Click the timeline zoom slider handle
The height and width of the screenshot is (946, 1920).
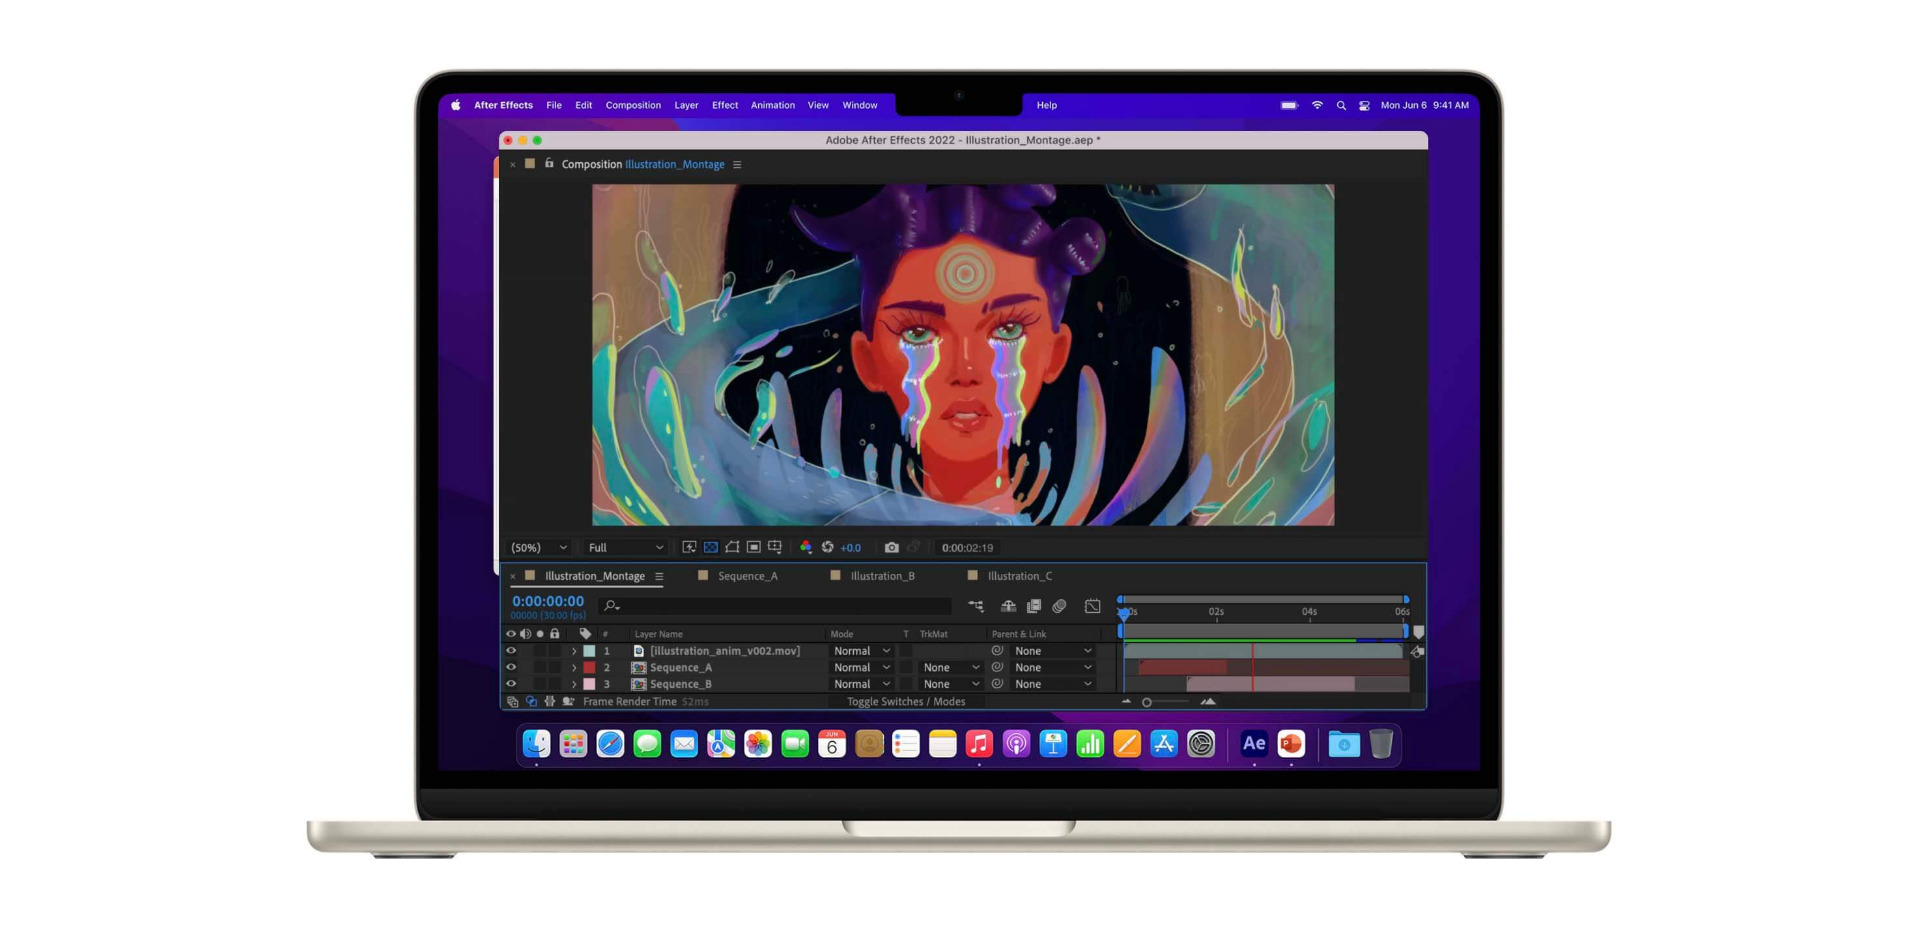tap(1147, 702)
